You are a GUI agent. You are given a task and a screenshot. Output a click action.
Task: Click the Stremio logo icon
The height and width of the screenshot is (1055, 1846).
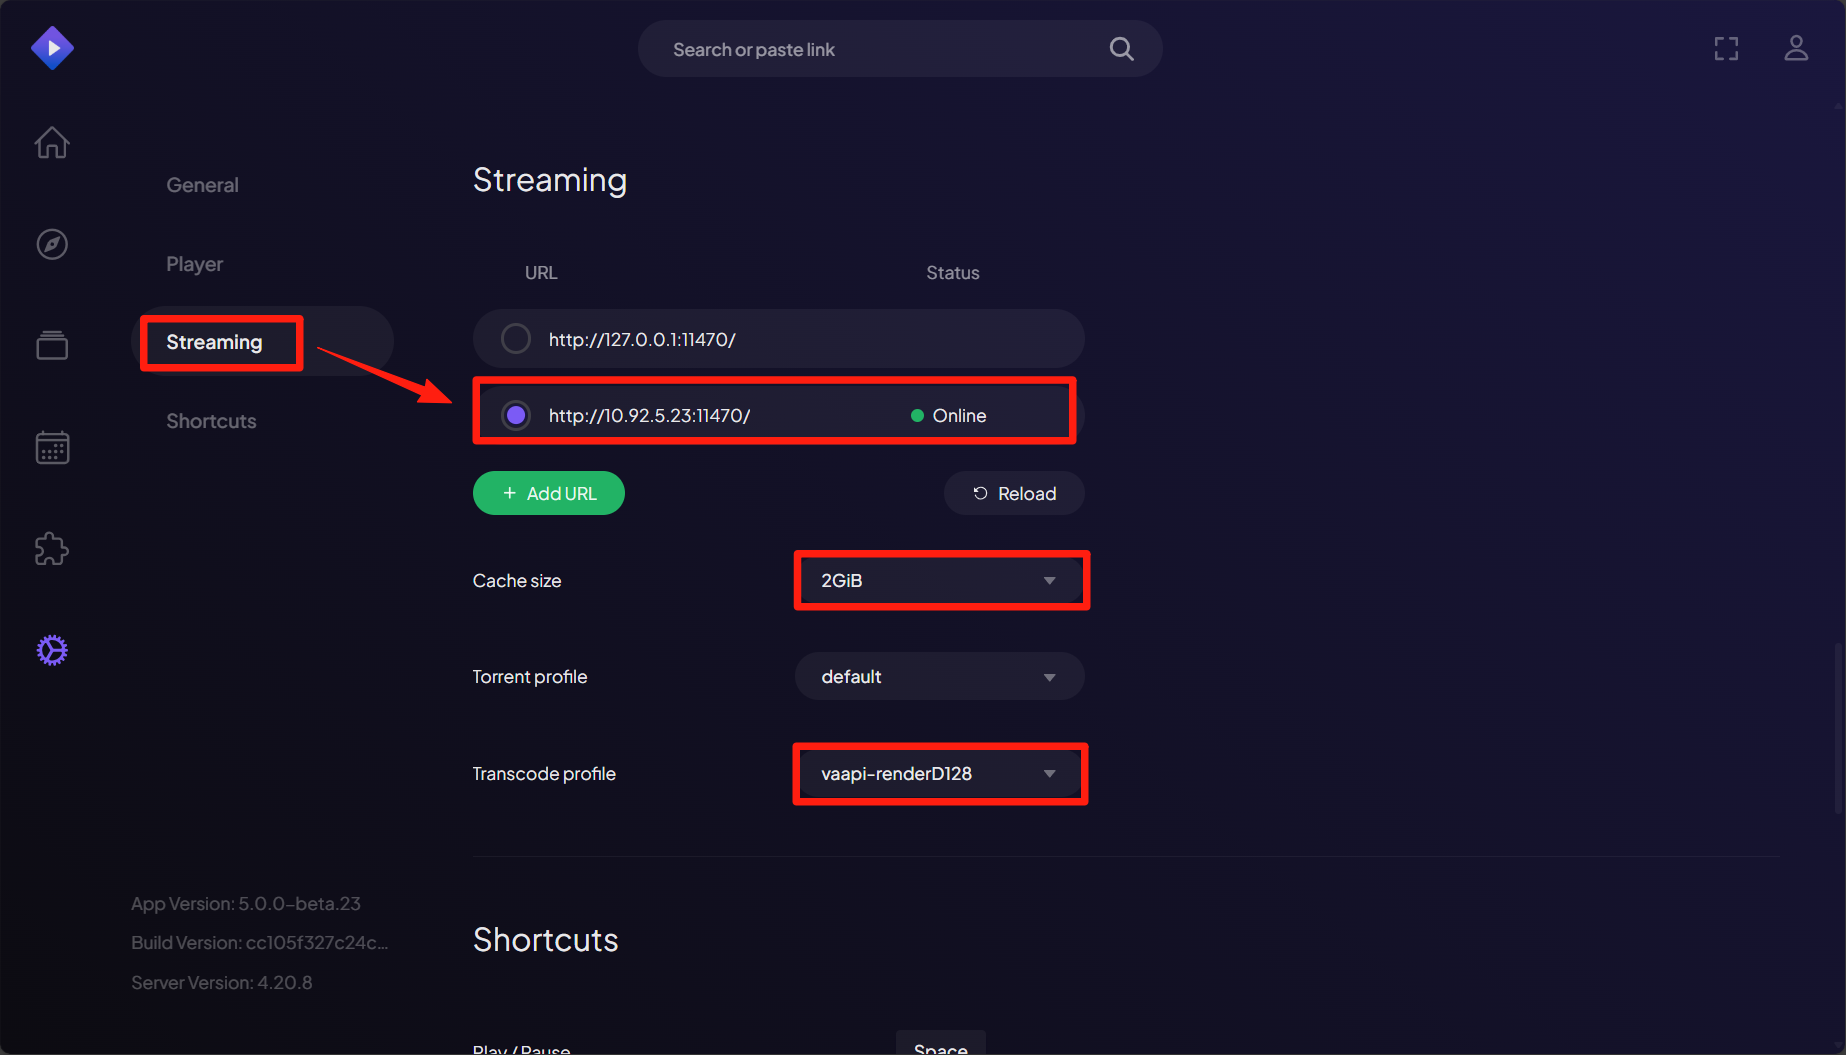click(52, 48)
